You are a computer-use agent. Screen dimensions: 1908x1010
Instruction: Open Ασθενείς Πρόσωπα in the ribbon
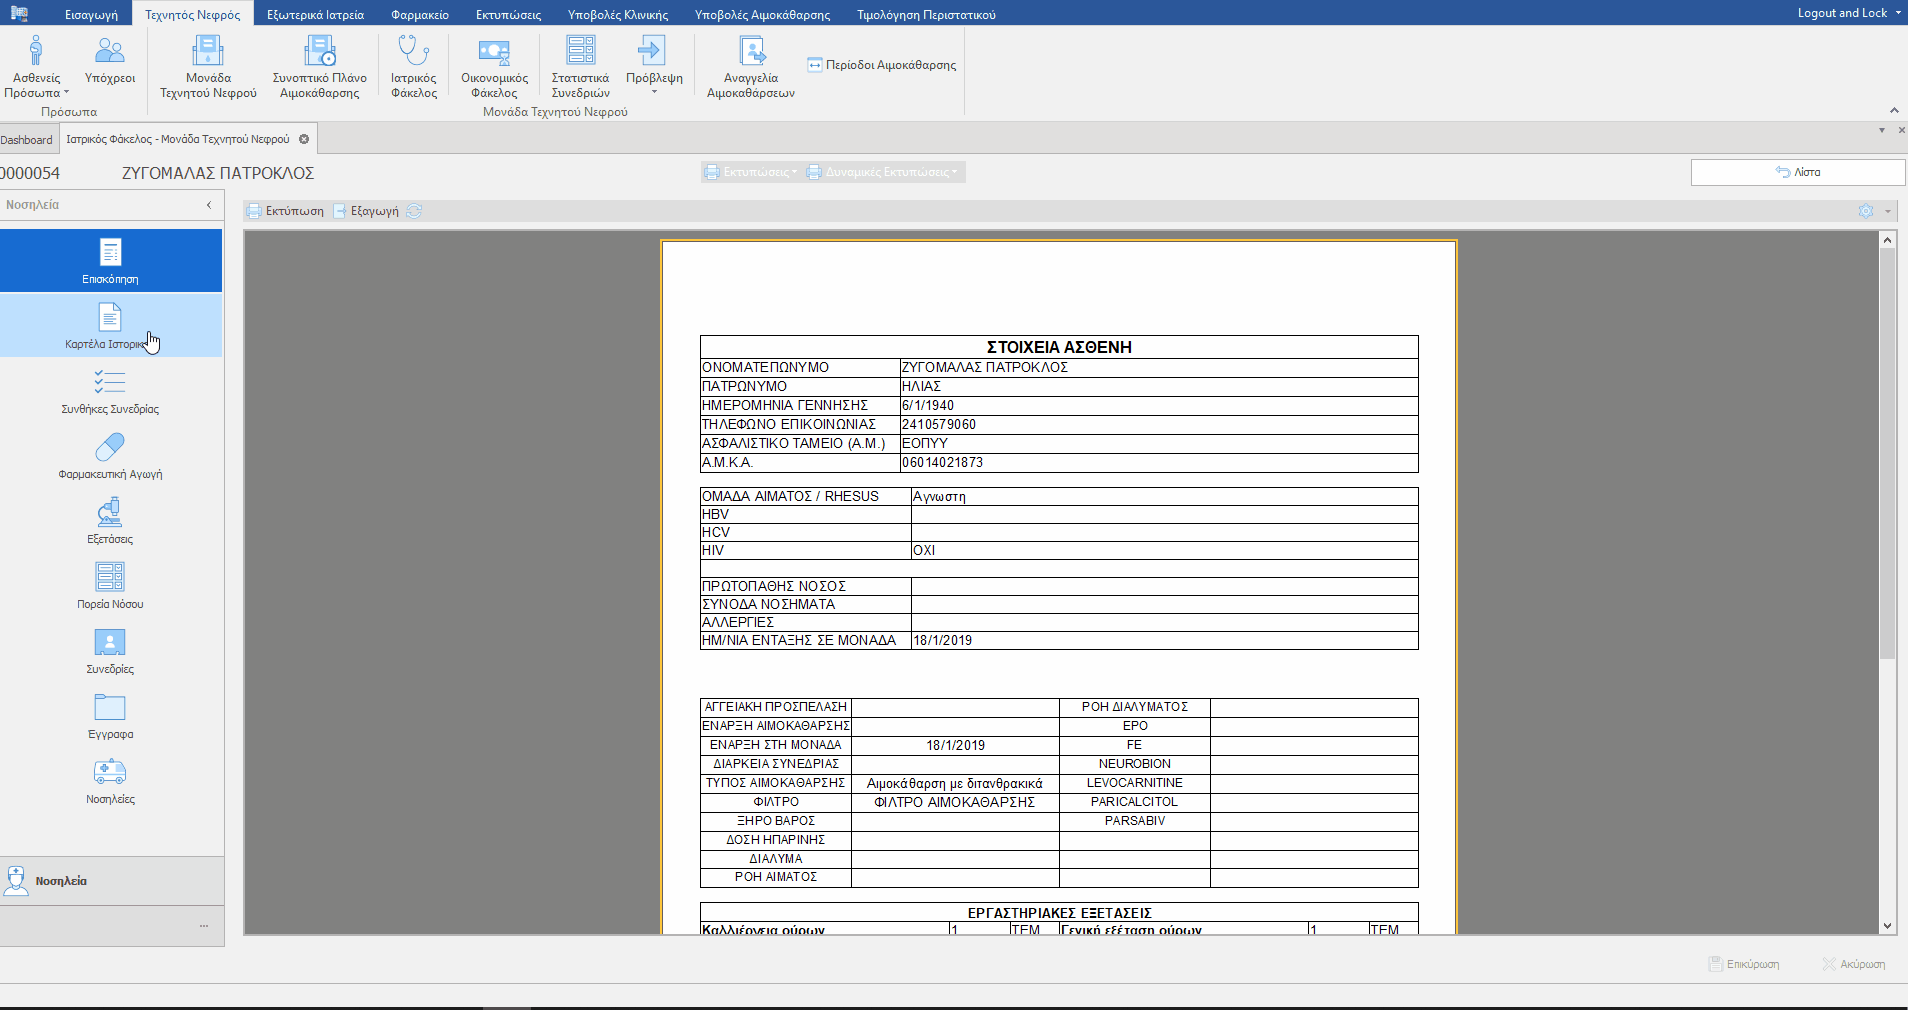[x=36, y=66]
